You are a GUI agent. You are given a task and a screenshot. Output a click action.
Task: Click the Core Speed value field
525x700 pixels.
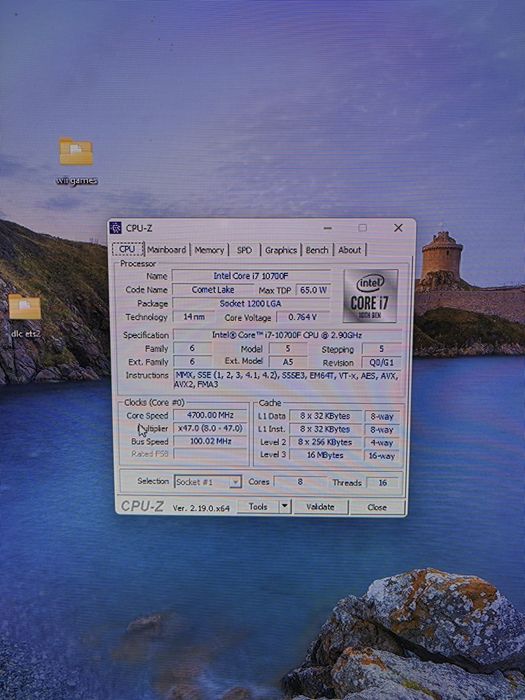point(210,415)
